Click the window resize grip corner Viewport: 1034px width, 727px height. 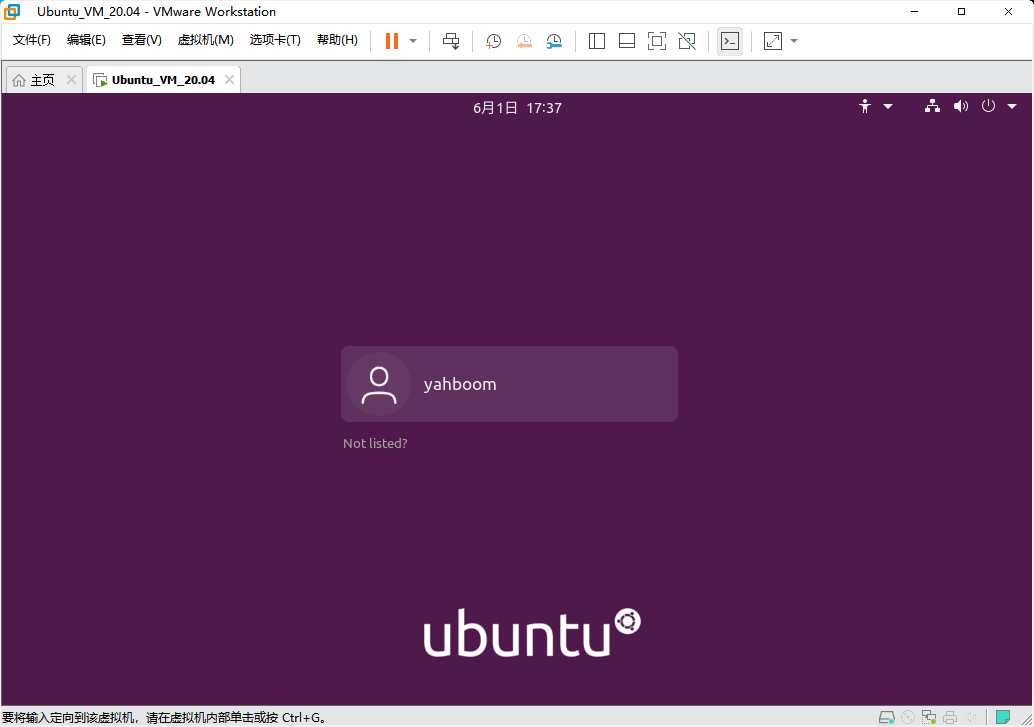coord(1027,720)
